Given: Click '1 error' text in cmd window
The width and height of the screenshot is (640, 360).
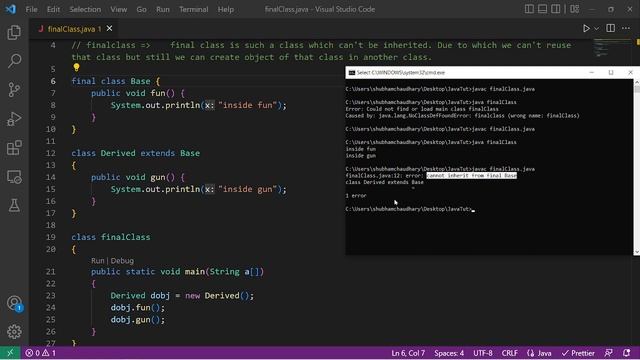Looking at the screenshot, I should [356, 196].
